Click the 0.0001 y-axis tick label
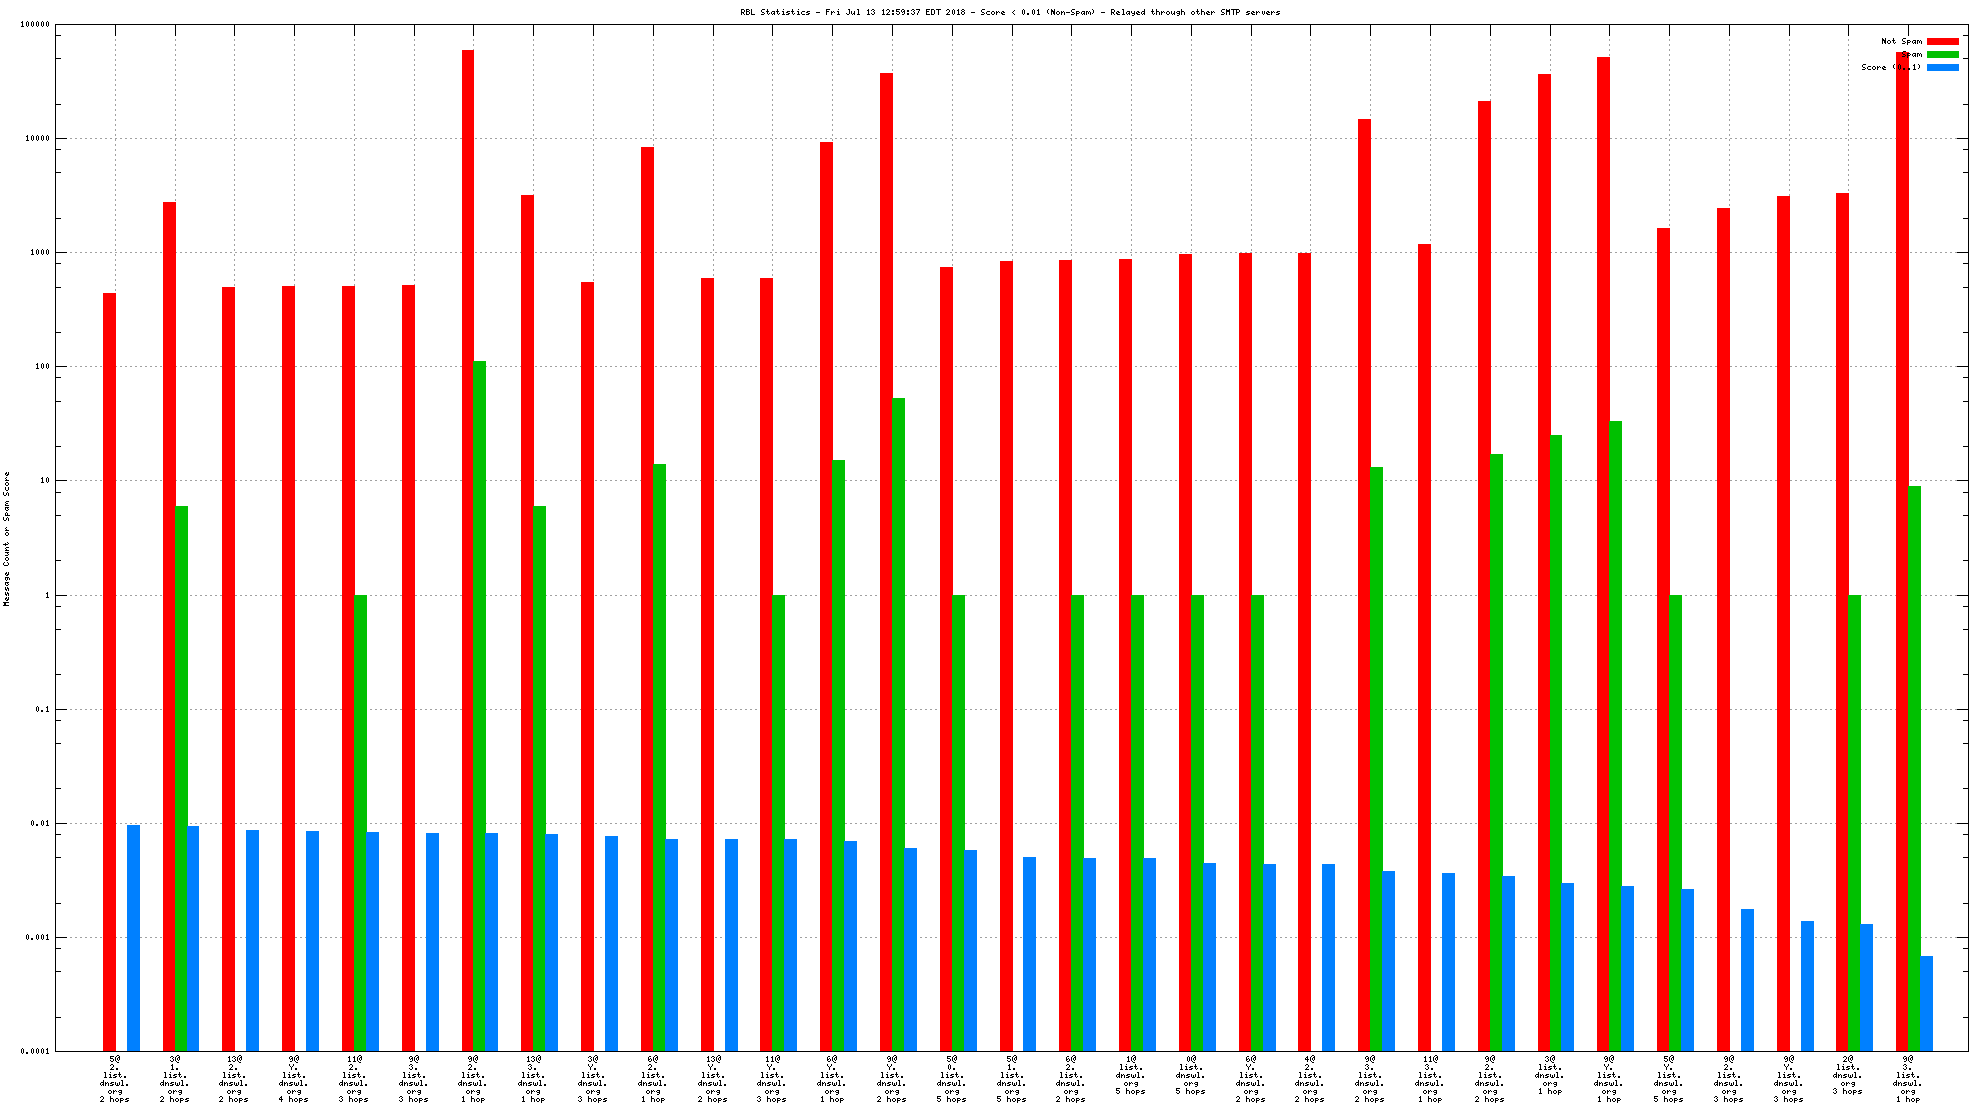The height and width of the screenshot is (1116, 1984). coord(36,1051)
